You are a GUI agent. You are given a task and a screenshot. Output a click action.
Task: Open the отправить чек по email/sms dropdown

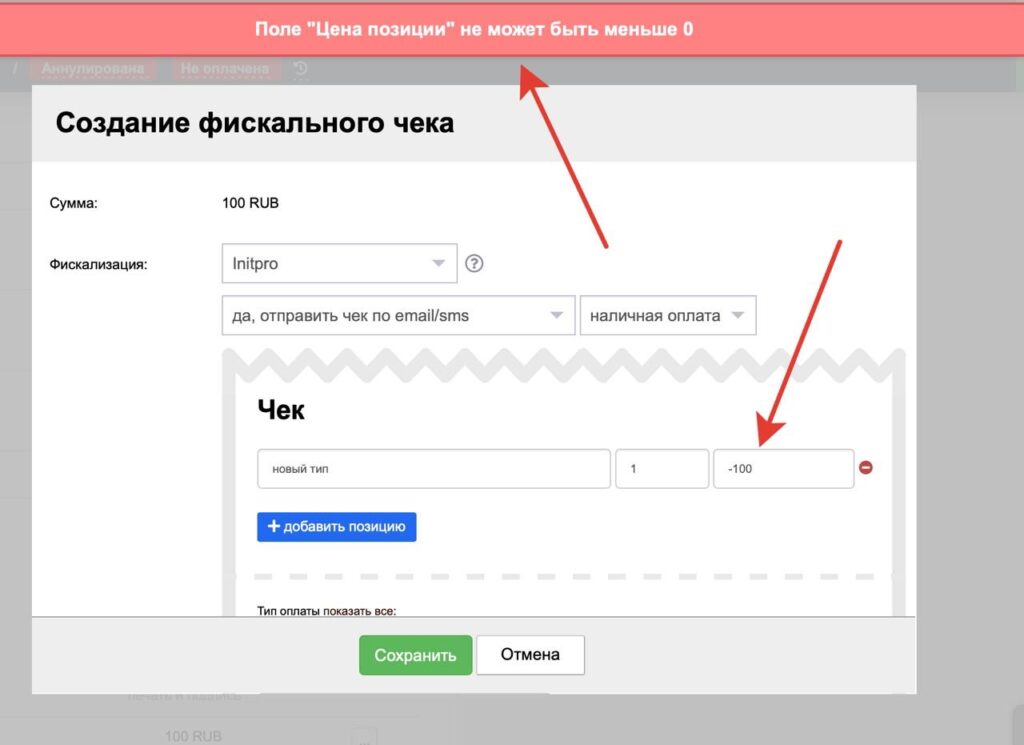[x=398, y=315]
